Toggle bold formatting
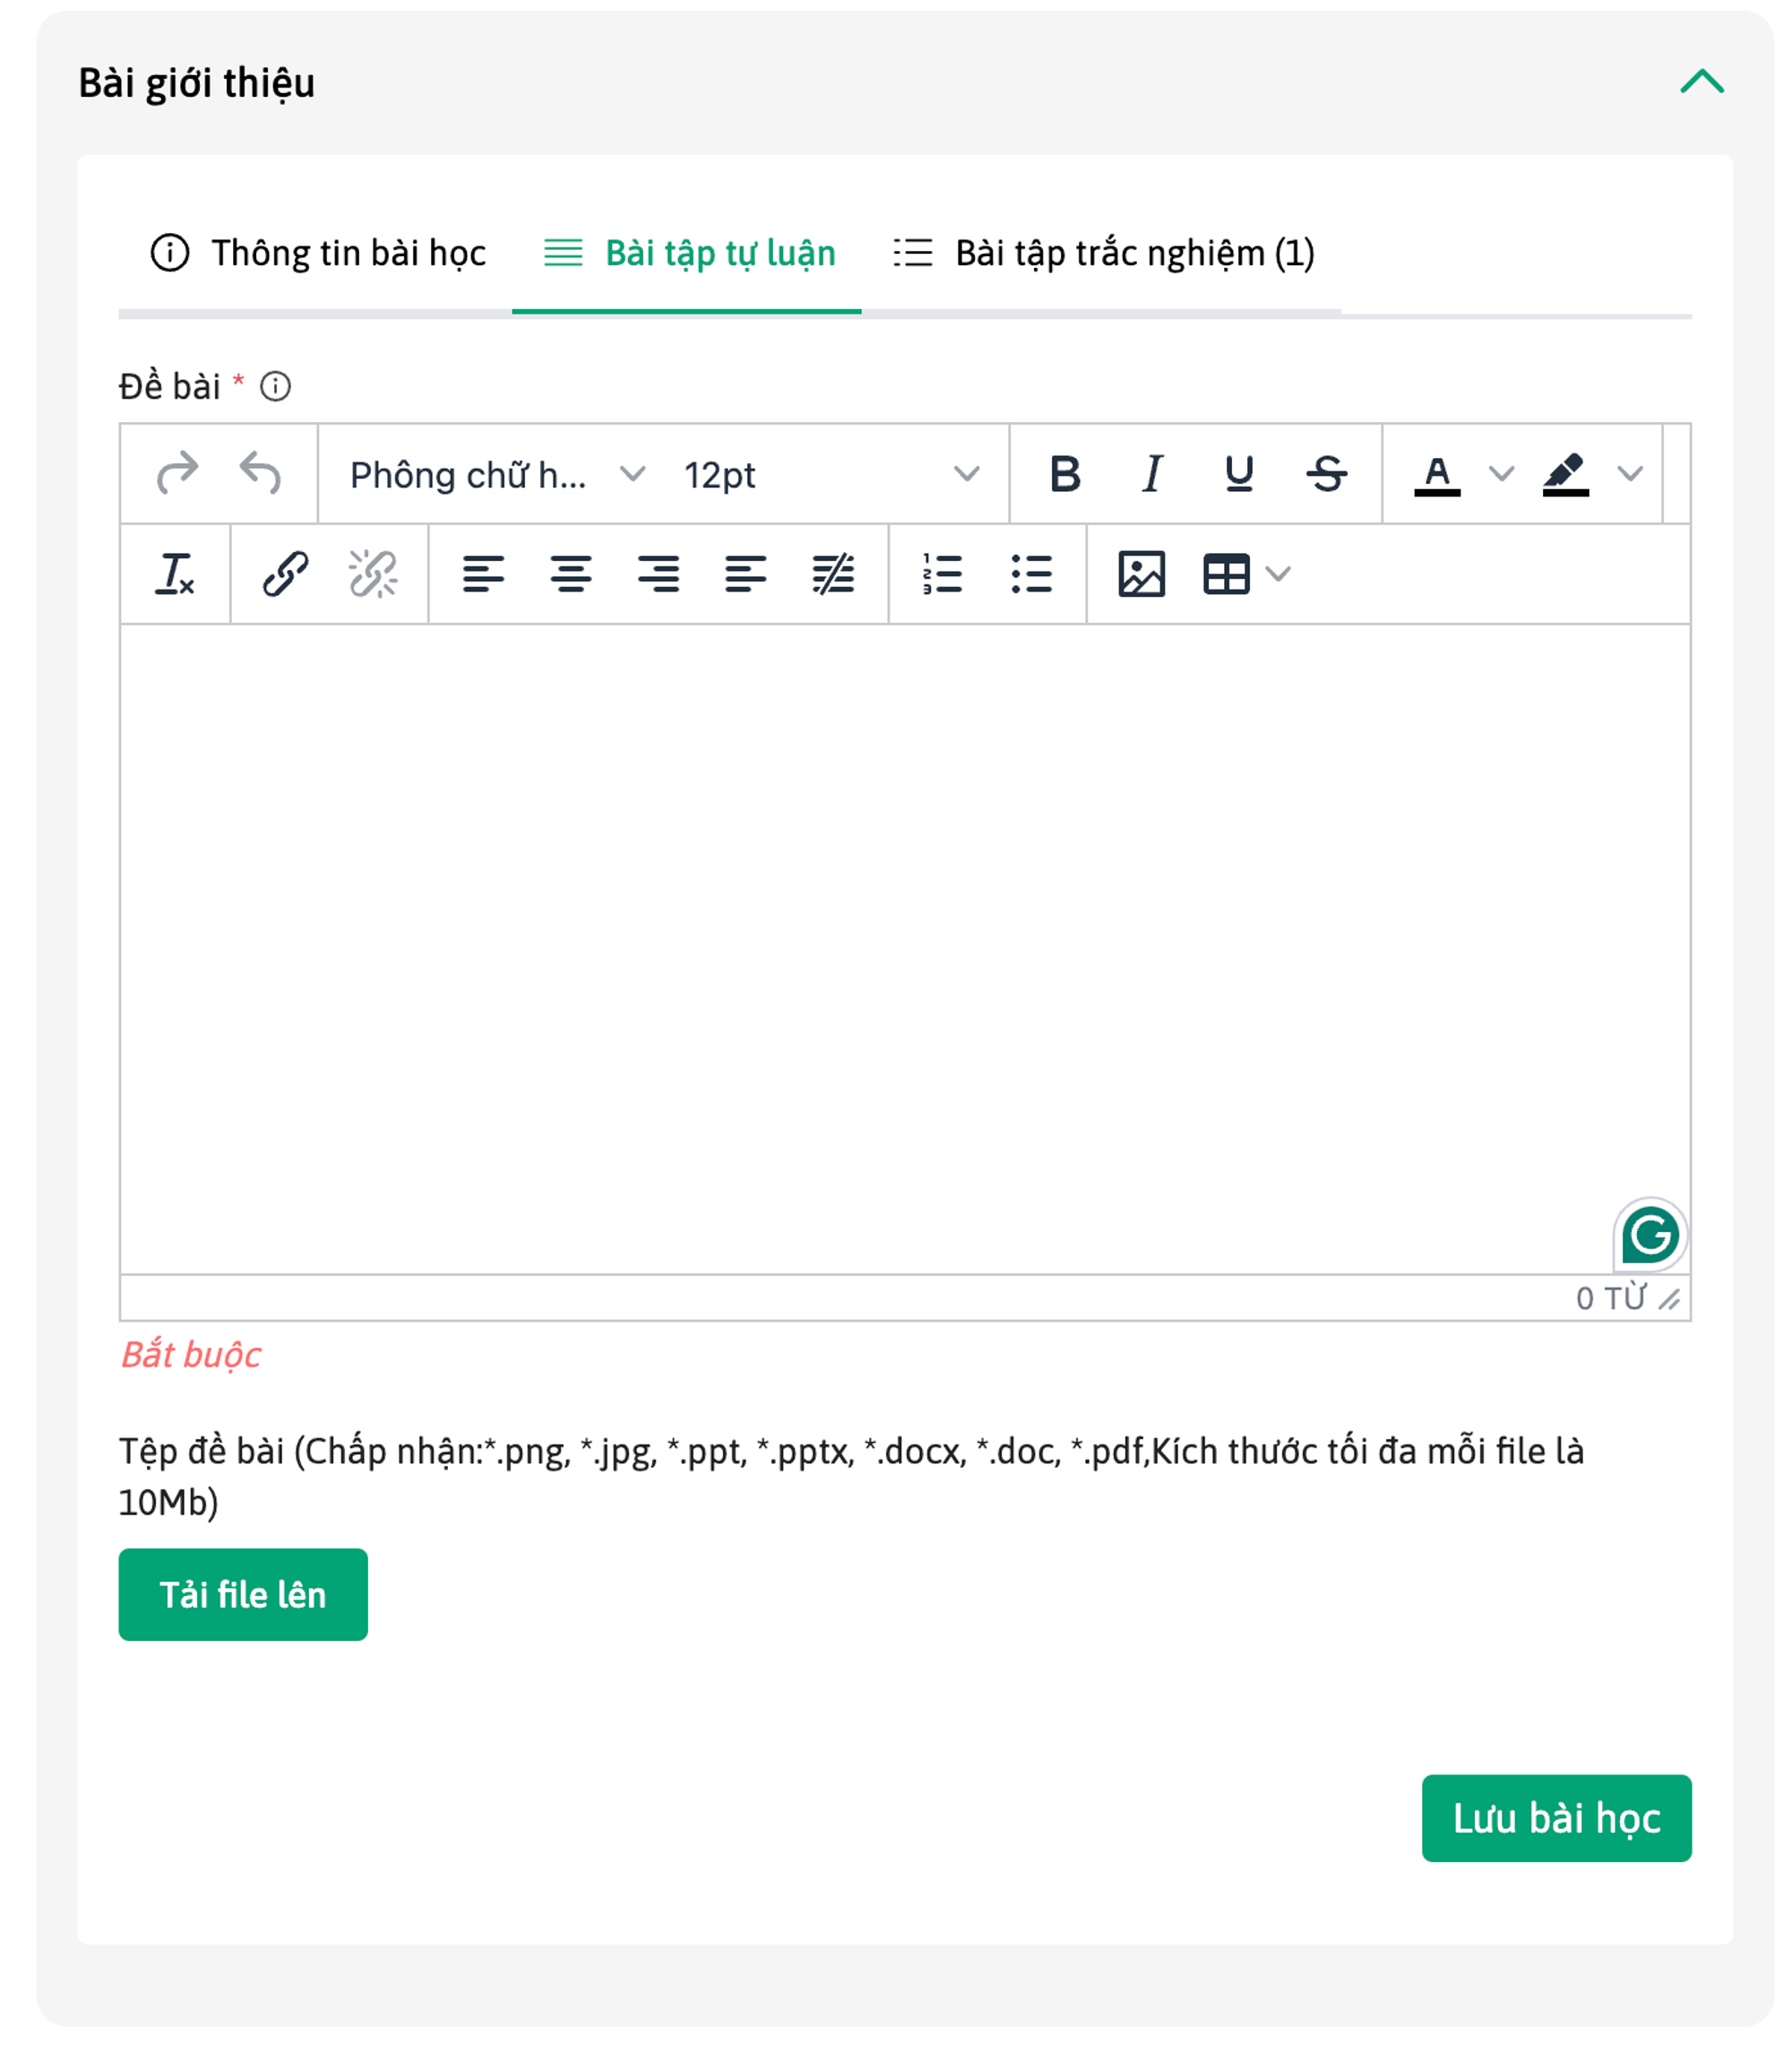The image size is (1792, 2062). pos(1065,473)
